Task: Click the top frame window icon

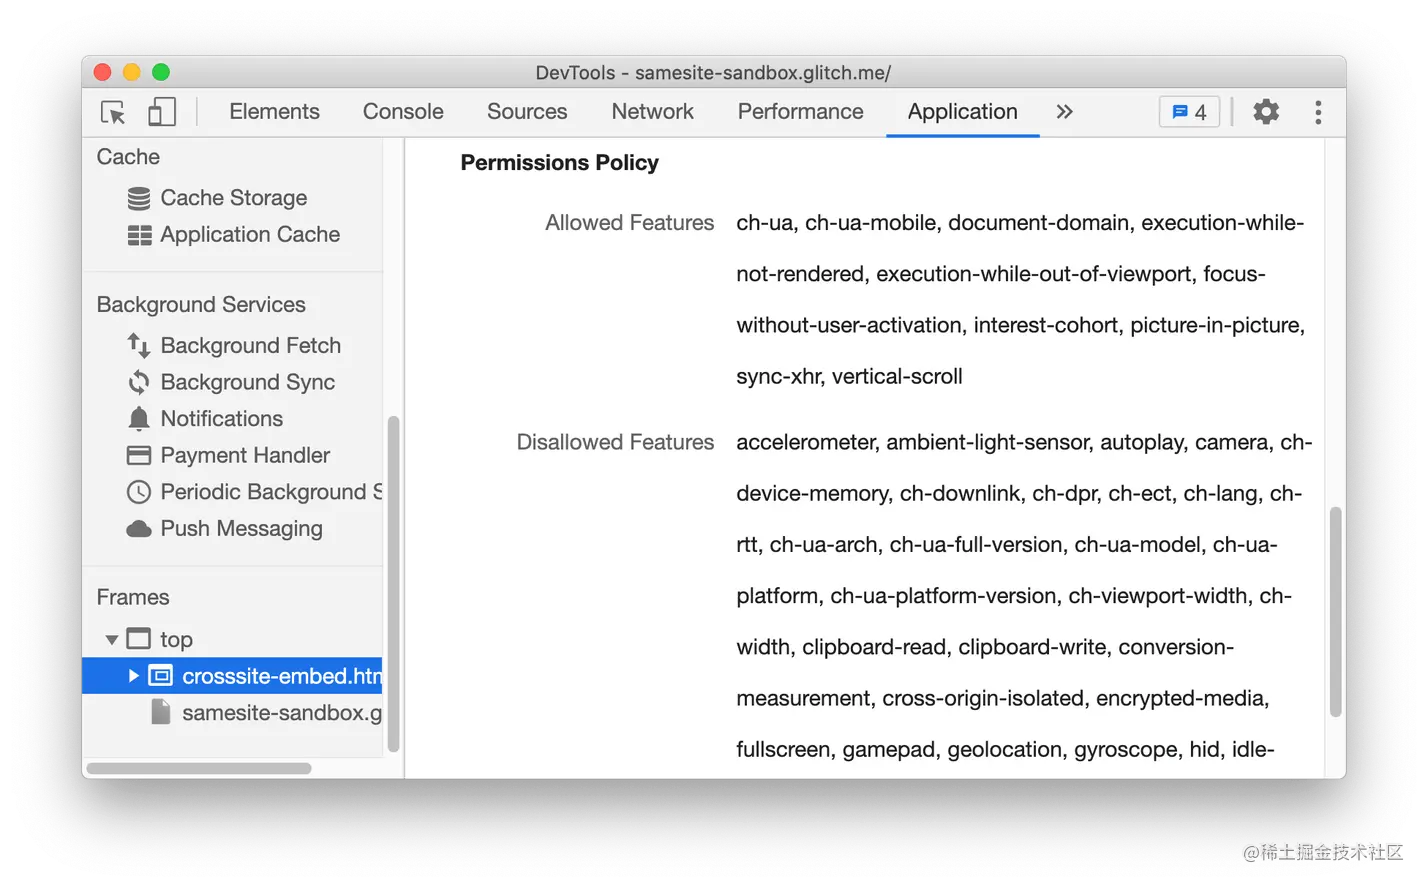Action: 139,639
